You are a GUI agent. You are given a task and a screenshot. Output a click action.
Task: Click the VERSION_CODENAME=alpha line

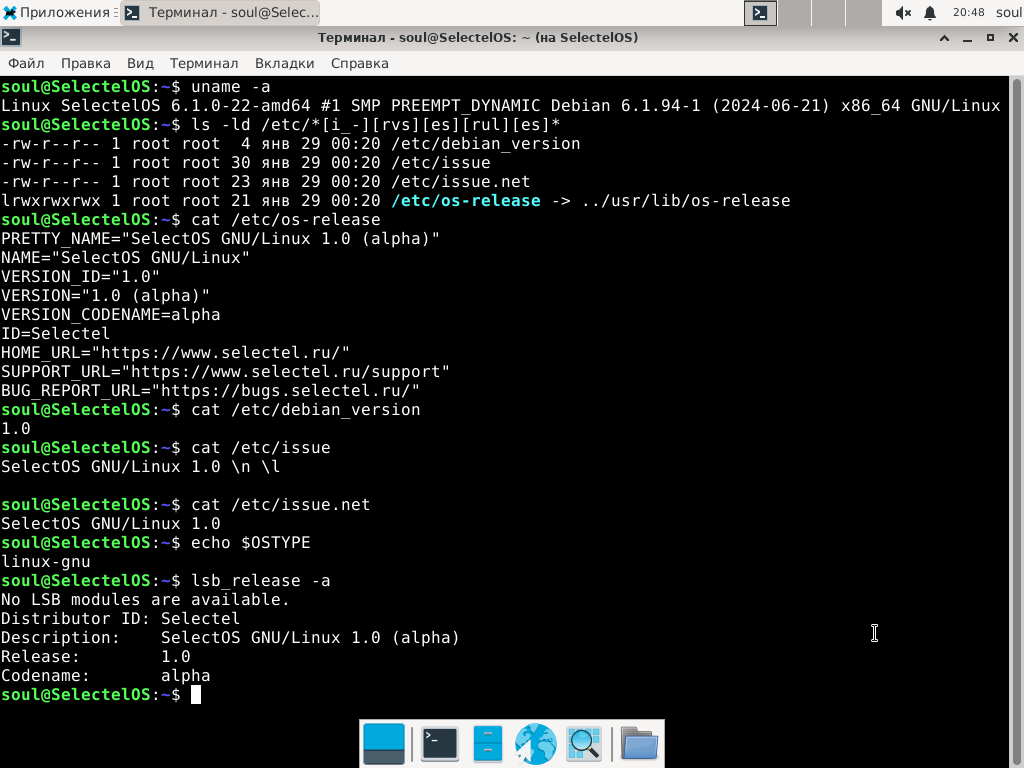(x=110, y=315)
